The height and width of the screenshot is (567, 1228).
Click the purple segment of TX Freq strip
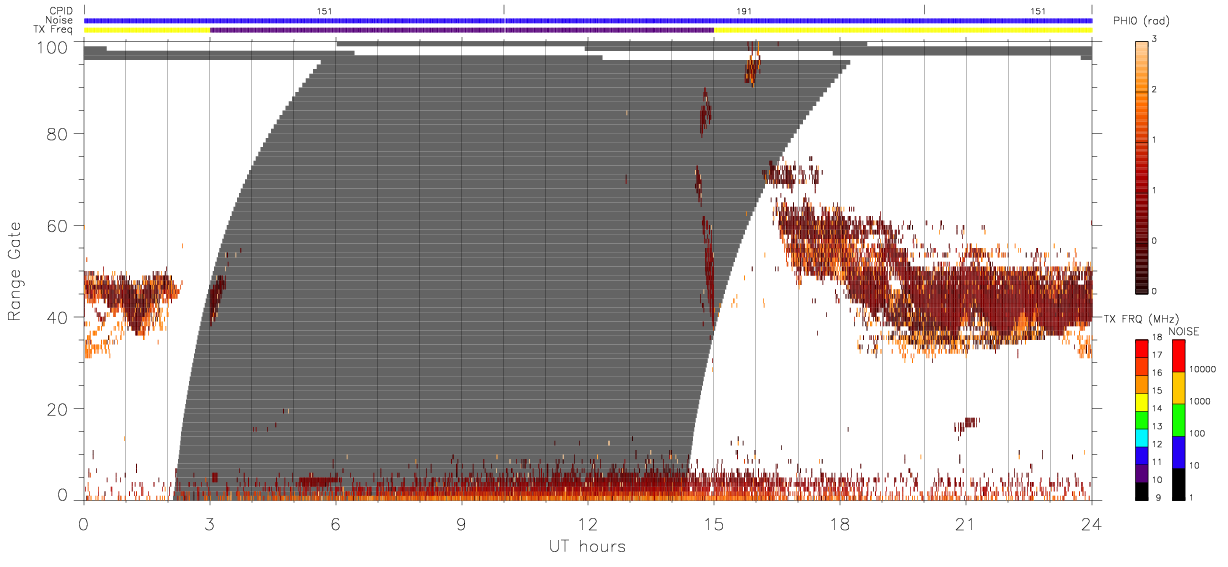tap(462, 30)
